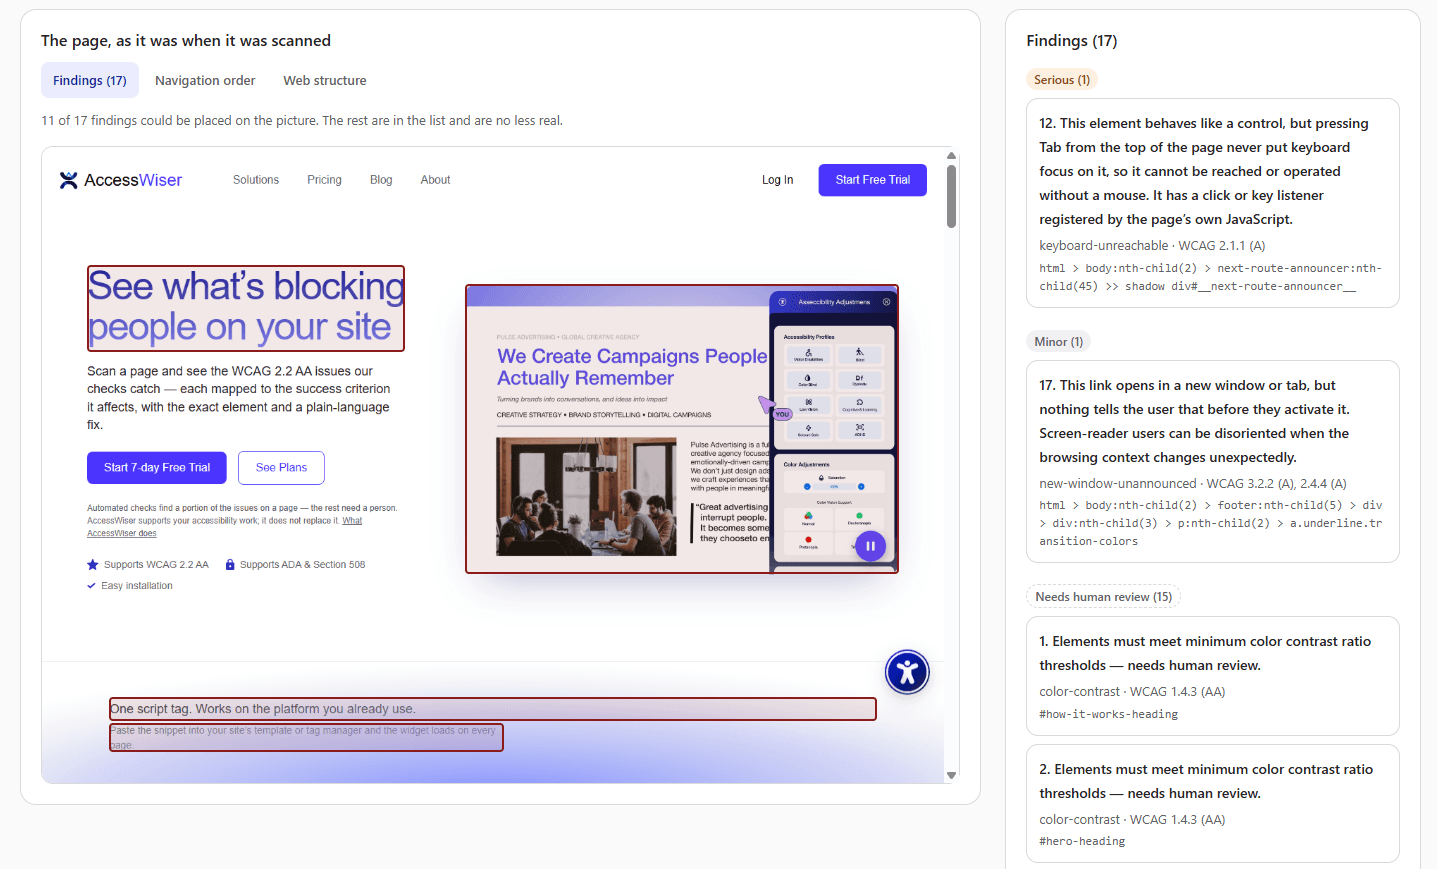This screenshot has height=869, width=1437.
Task: Select the Deuteranopia green color option
Action: pos(859,518)
